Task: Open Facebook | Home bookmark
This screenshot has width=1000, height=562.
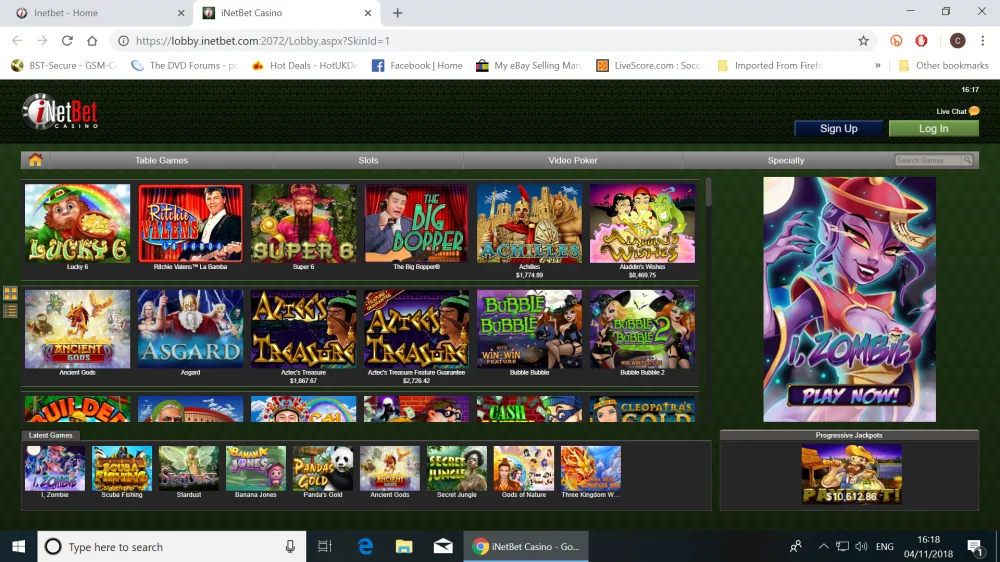Action: tap(417, 65)
